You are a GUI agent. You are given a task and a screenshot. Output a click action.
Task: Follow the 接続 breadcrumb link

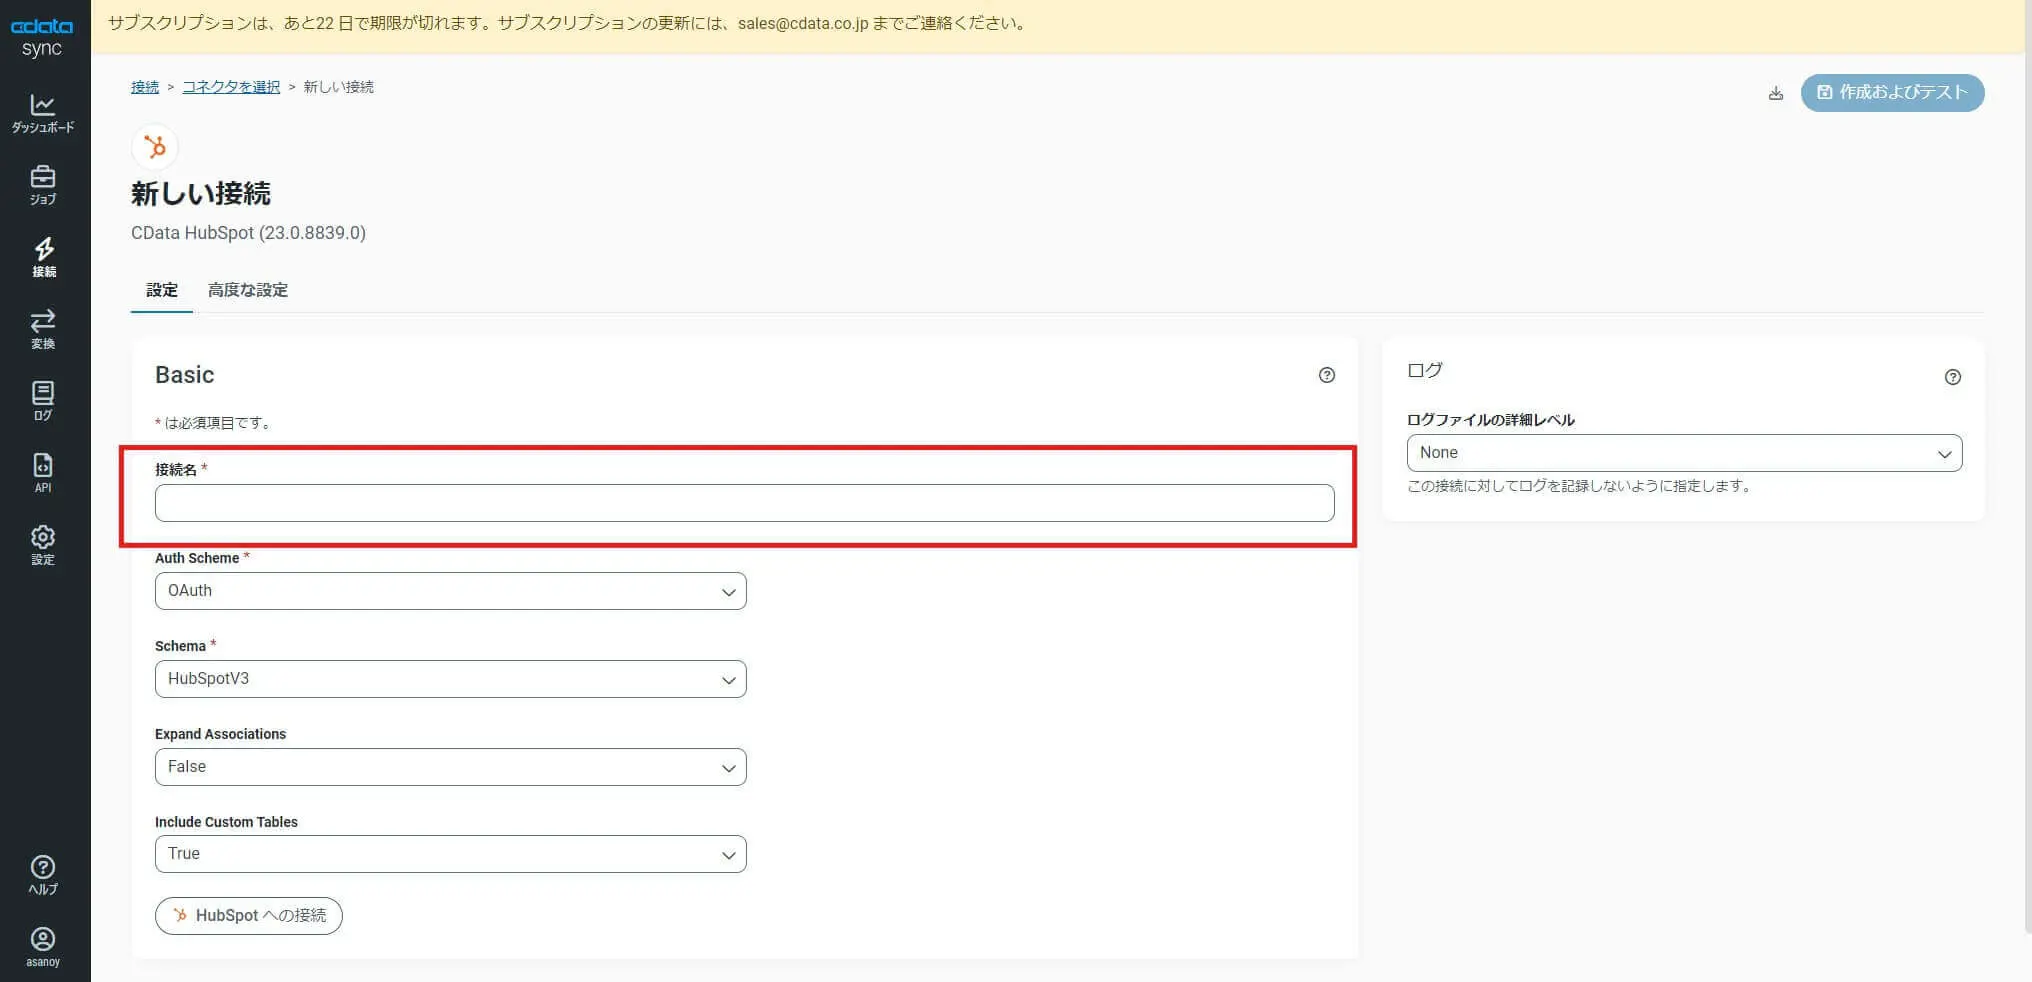click(x=145, y=87)
